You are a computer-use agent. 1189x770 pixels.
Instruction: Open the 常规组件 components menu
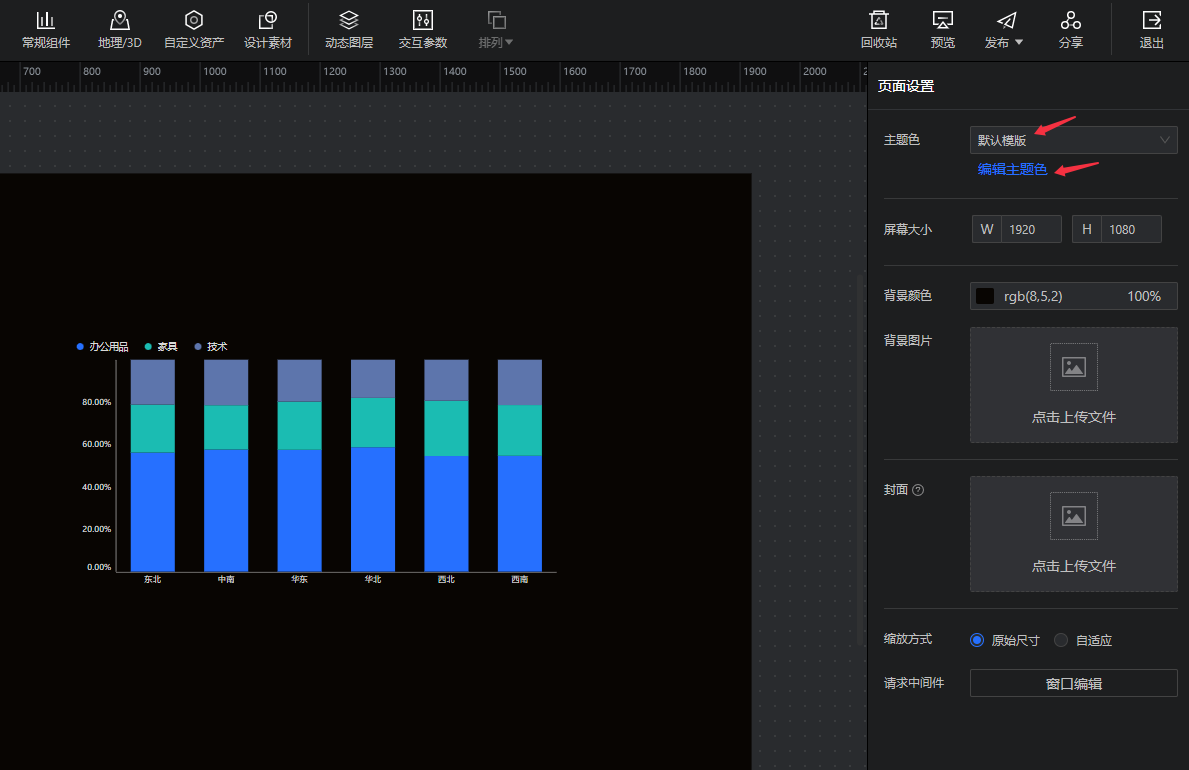tap(46, 30)
